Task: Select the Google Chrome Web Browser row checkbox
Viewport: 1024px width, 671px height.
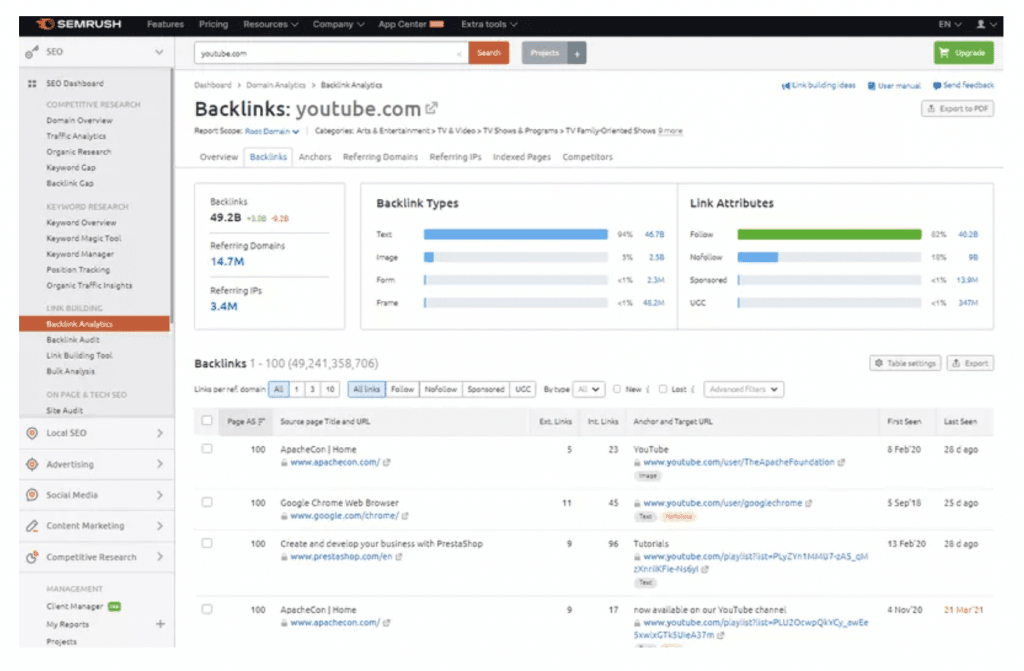Action: click(x=207, y=502)
